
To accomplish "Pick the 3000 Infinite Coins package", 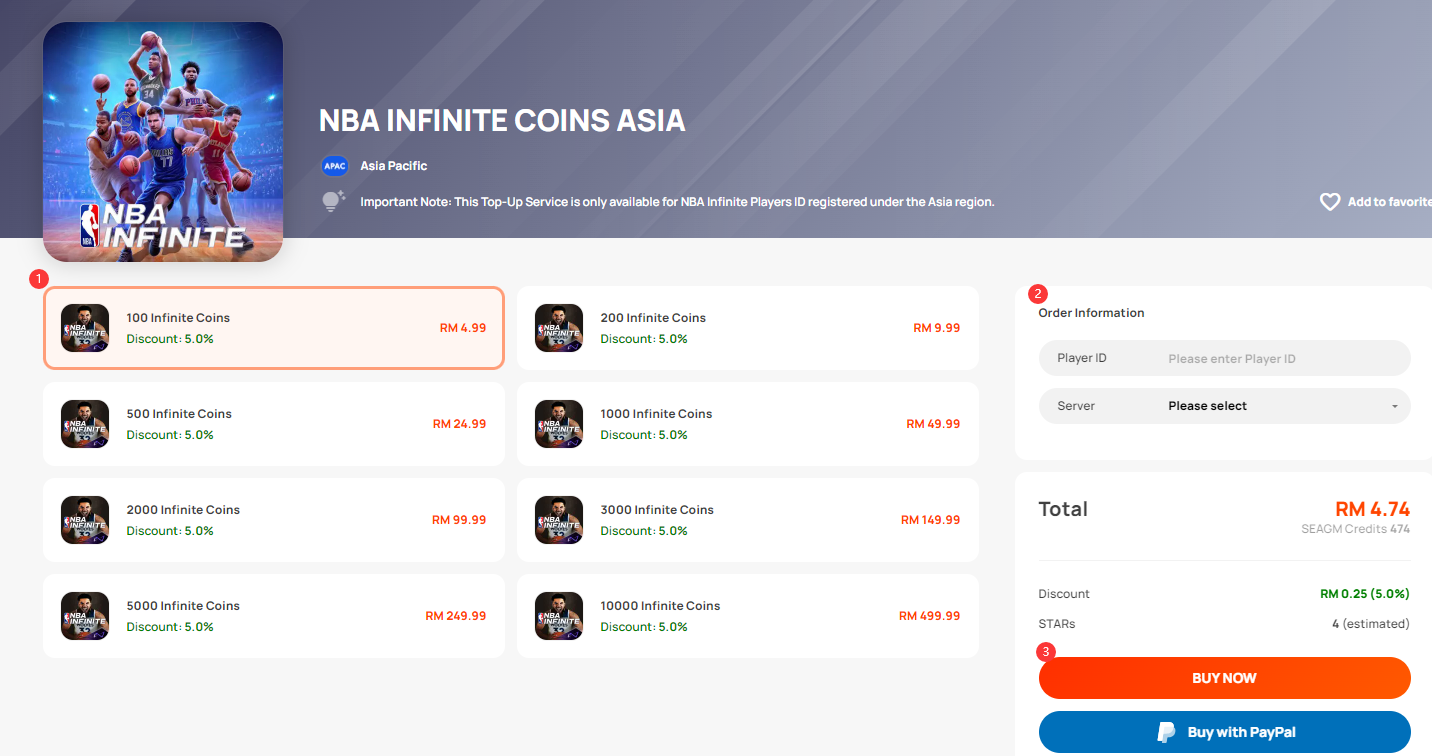I will (748, 520).
